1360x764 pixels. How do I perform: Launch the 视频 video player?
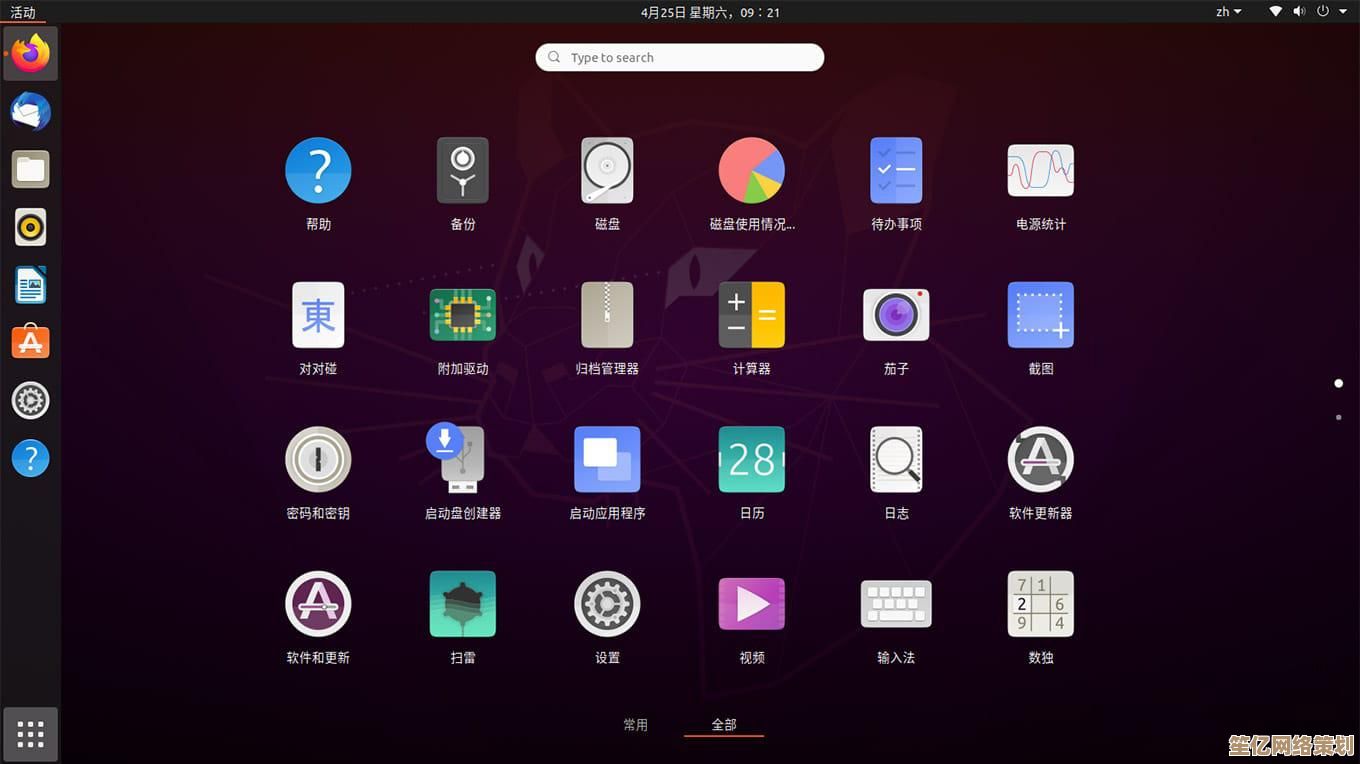[752, 604]
